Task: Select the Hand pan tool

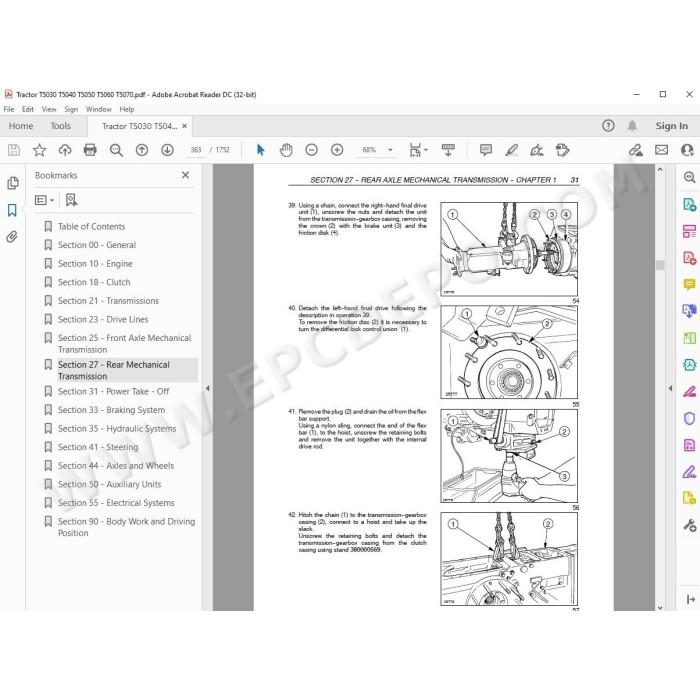Action: click(286, 150)
